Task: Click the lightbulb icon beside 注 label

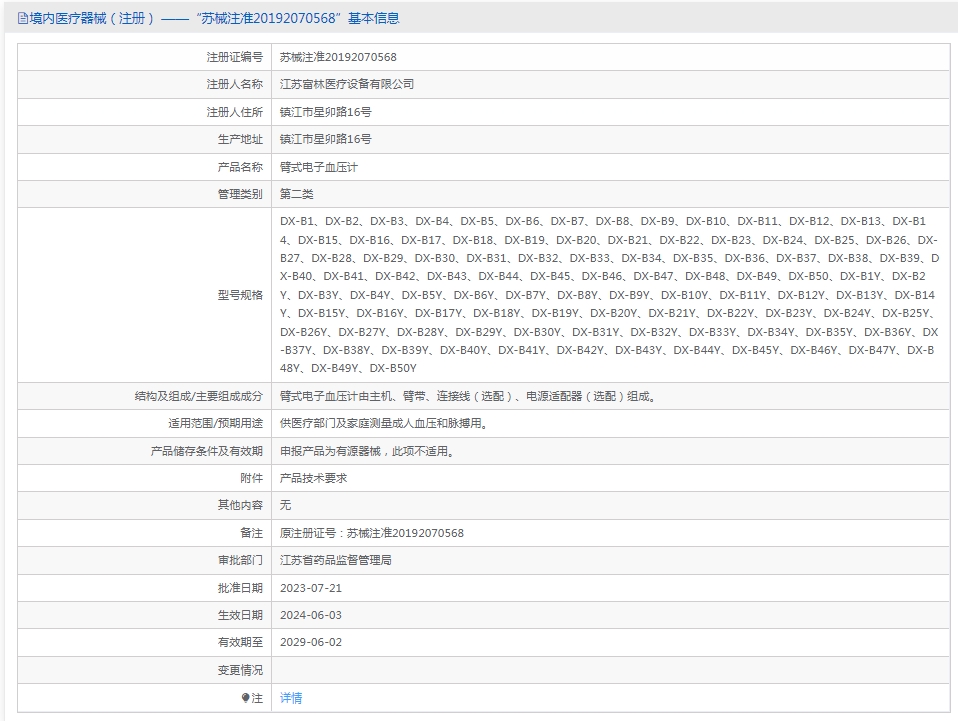Action: click(246, 697)
